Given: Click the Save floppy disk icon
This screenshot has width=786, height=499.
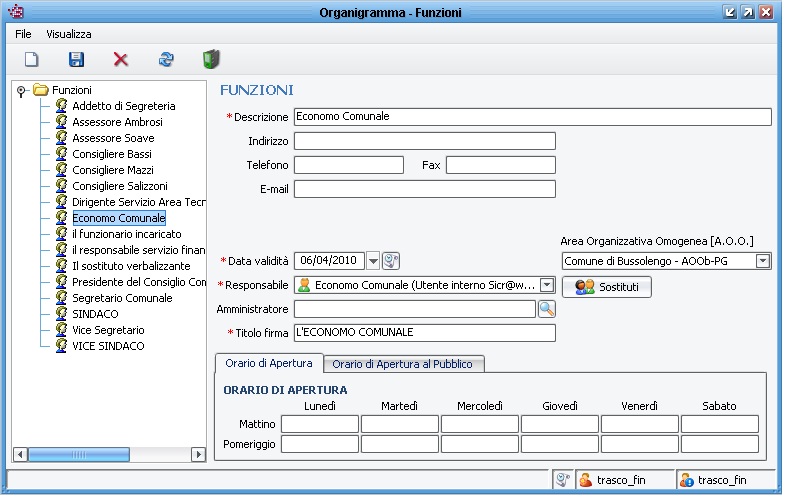Looking at the screenshot, I should 76,60.
